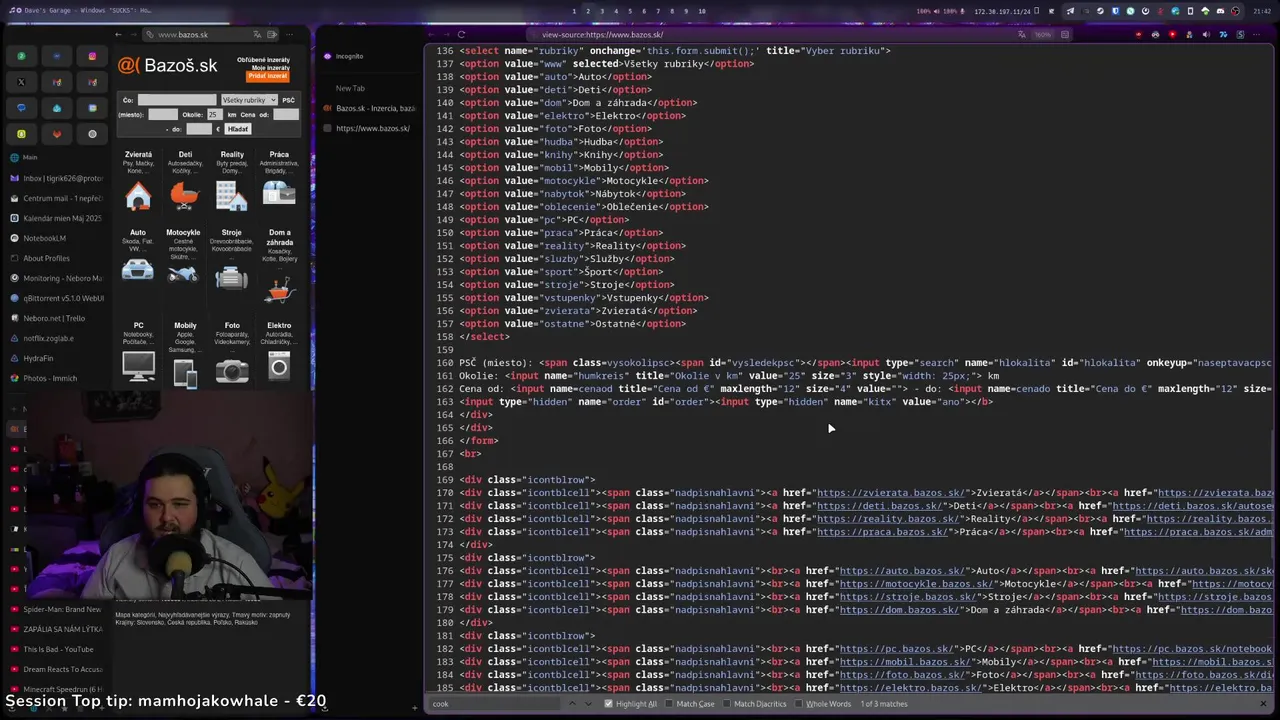Click the Cena od price field
Viewport: 1280px width, 720px height.
[x=286, y=115]
